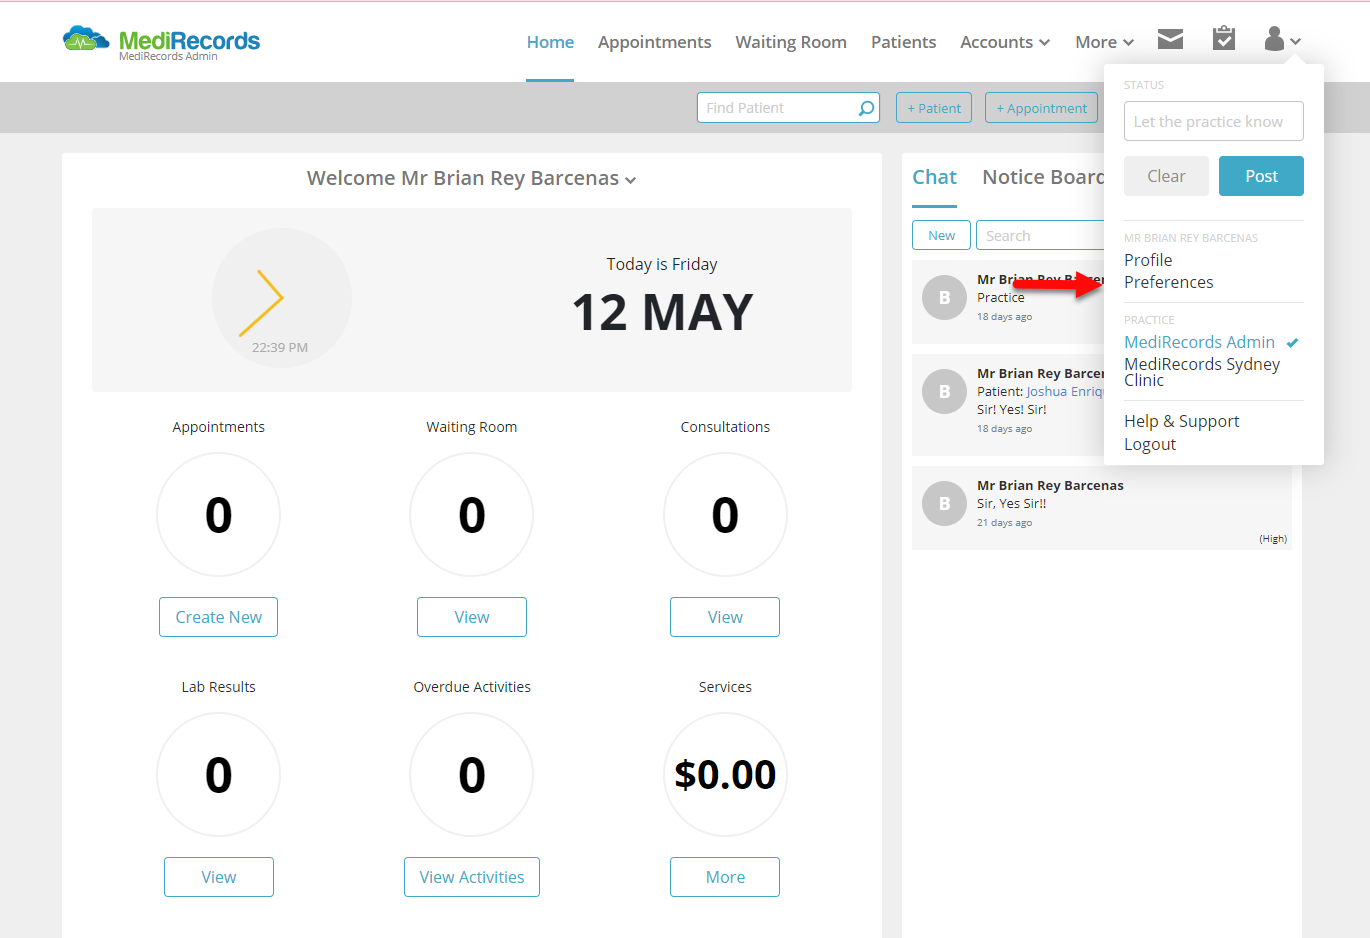Click the Find Patient magnifier icon
This screenshot has height=938, width=1370.
coord(866,108)
